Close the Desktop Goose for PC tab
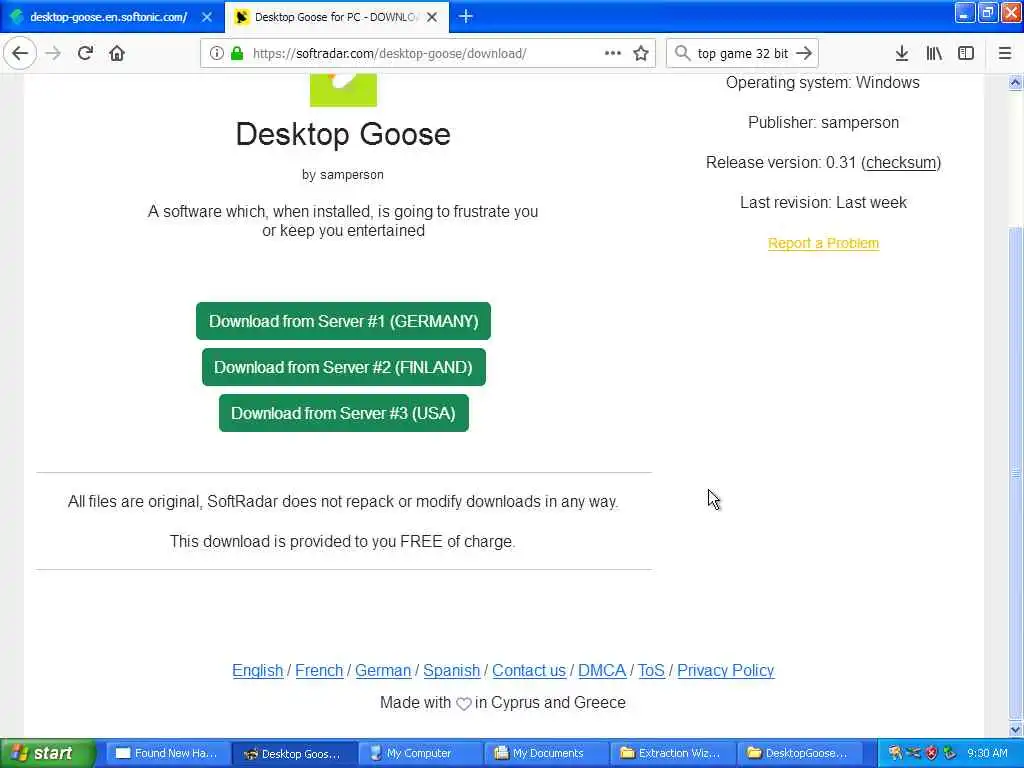Viewport: 1024px width, 768px height. pyautogui.click(x=432, y=17)
